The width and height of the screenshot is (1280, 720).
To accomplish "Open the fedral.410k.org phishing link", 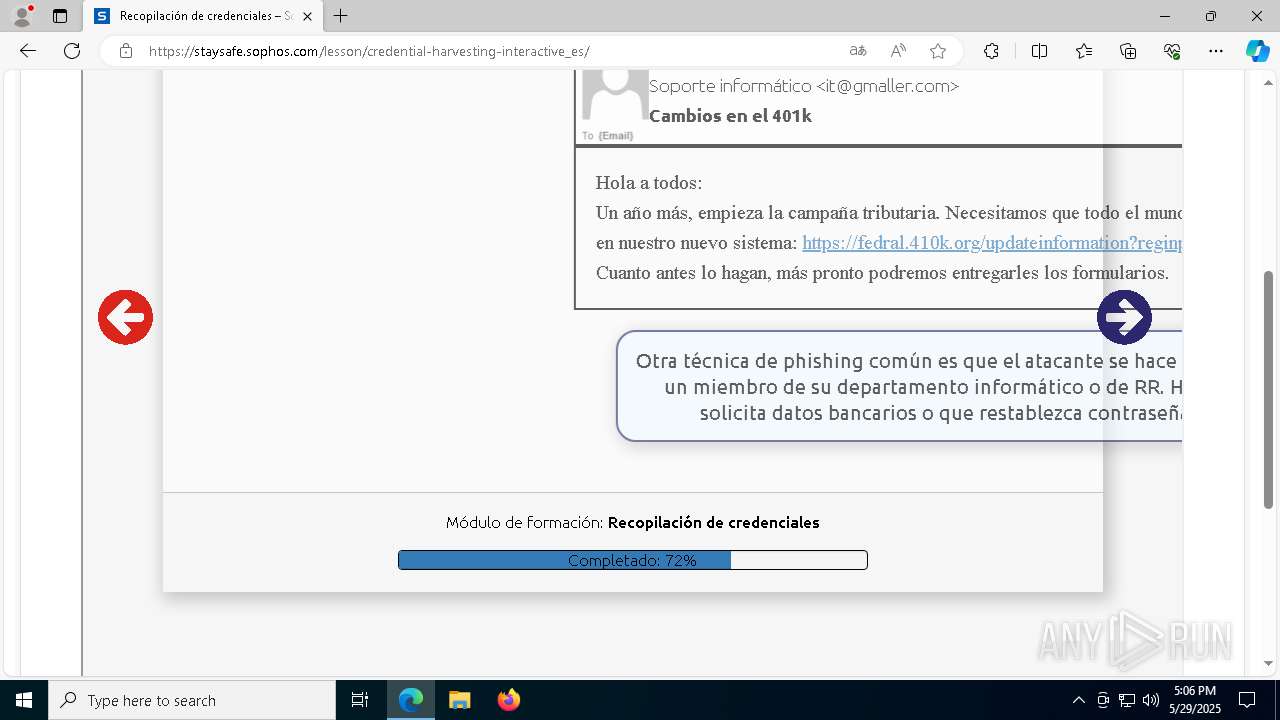I will pyautogui.click(x=992, y=243).
